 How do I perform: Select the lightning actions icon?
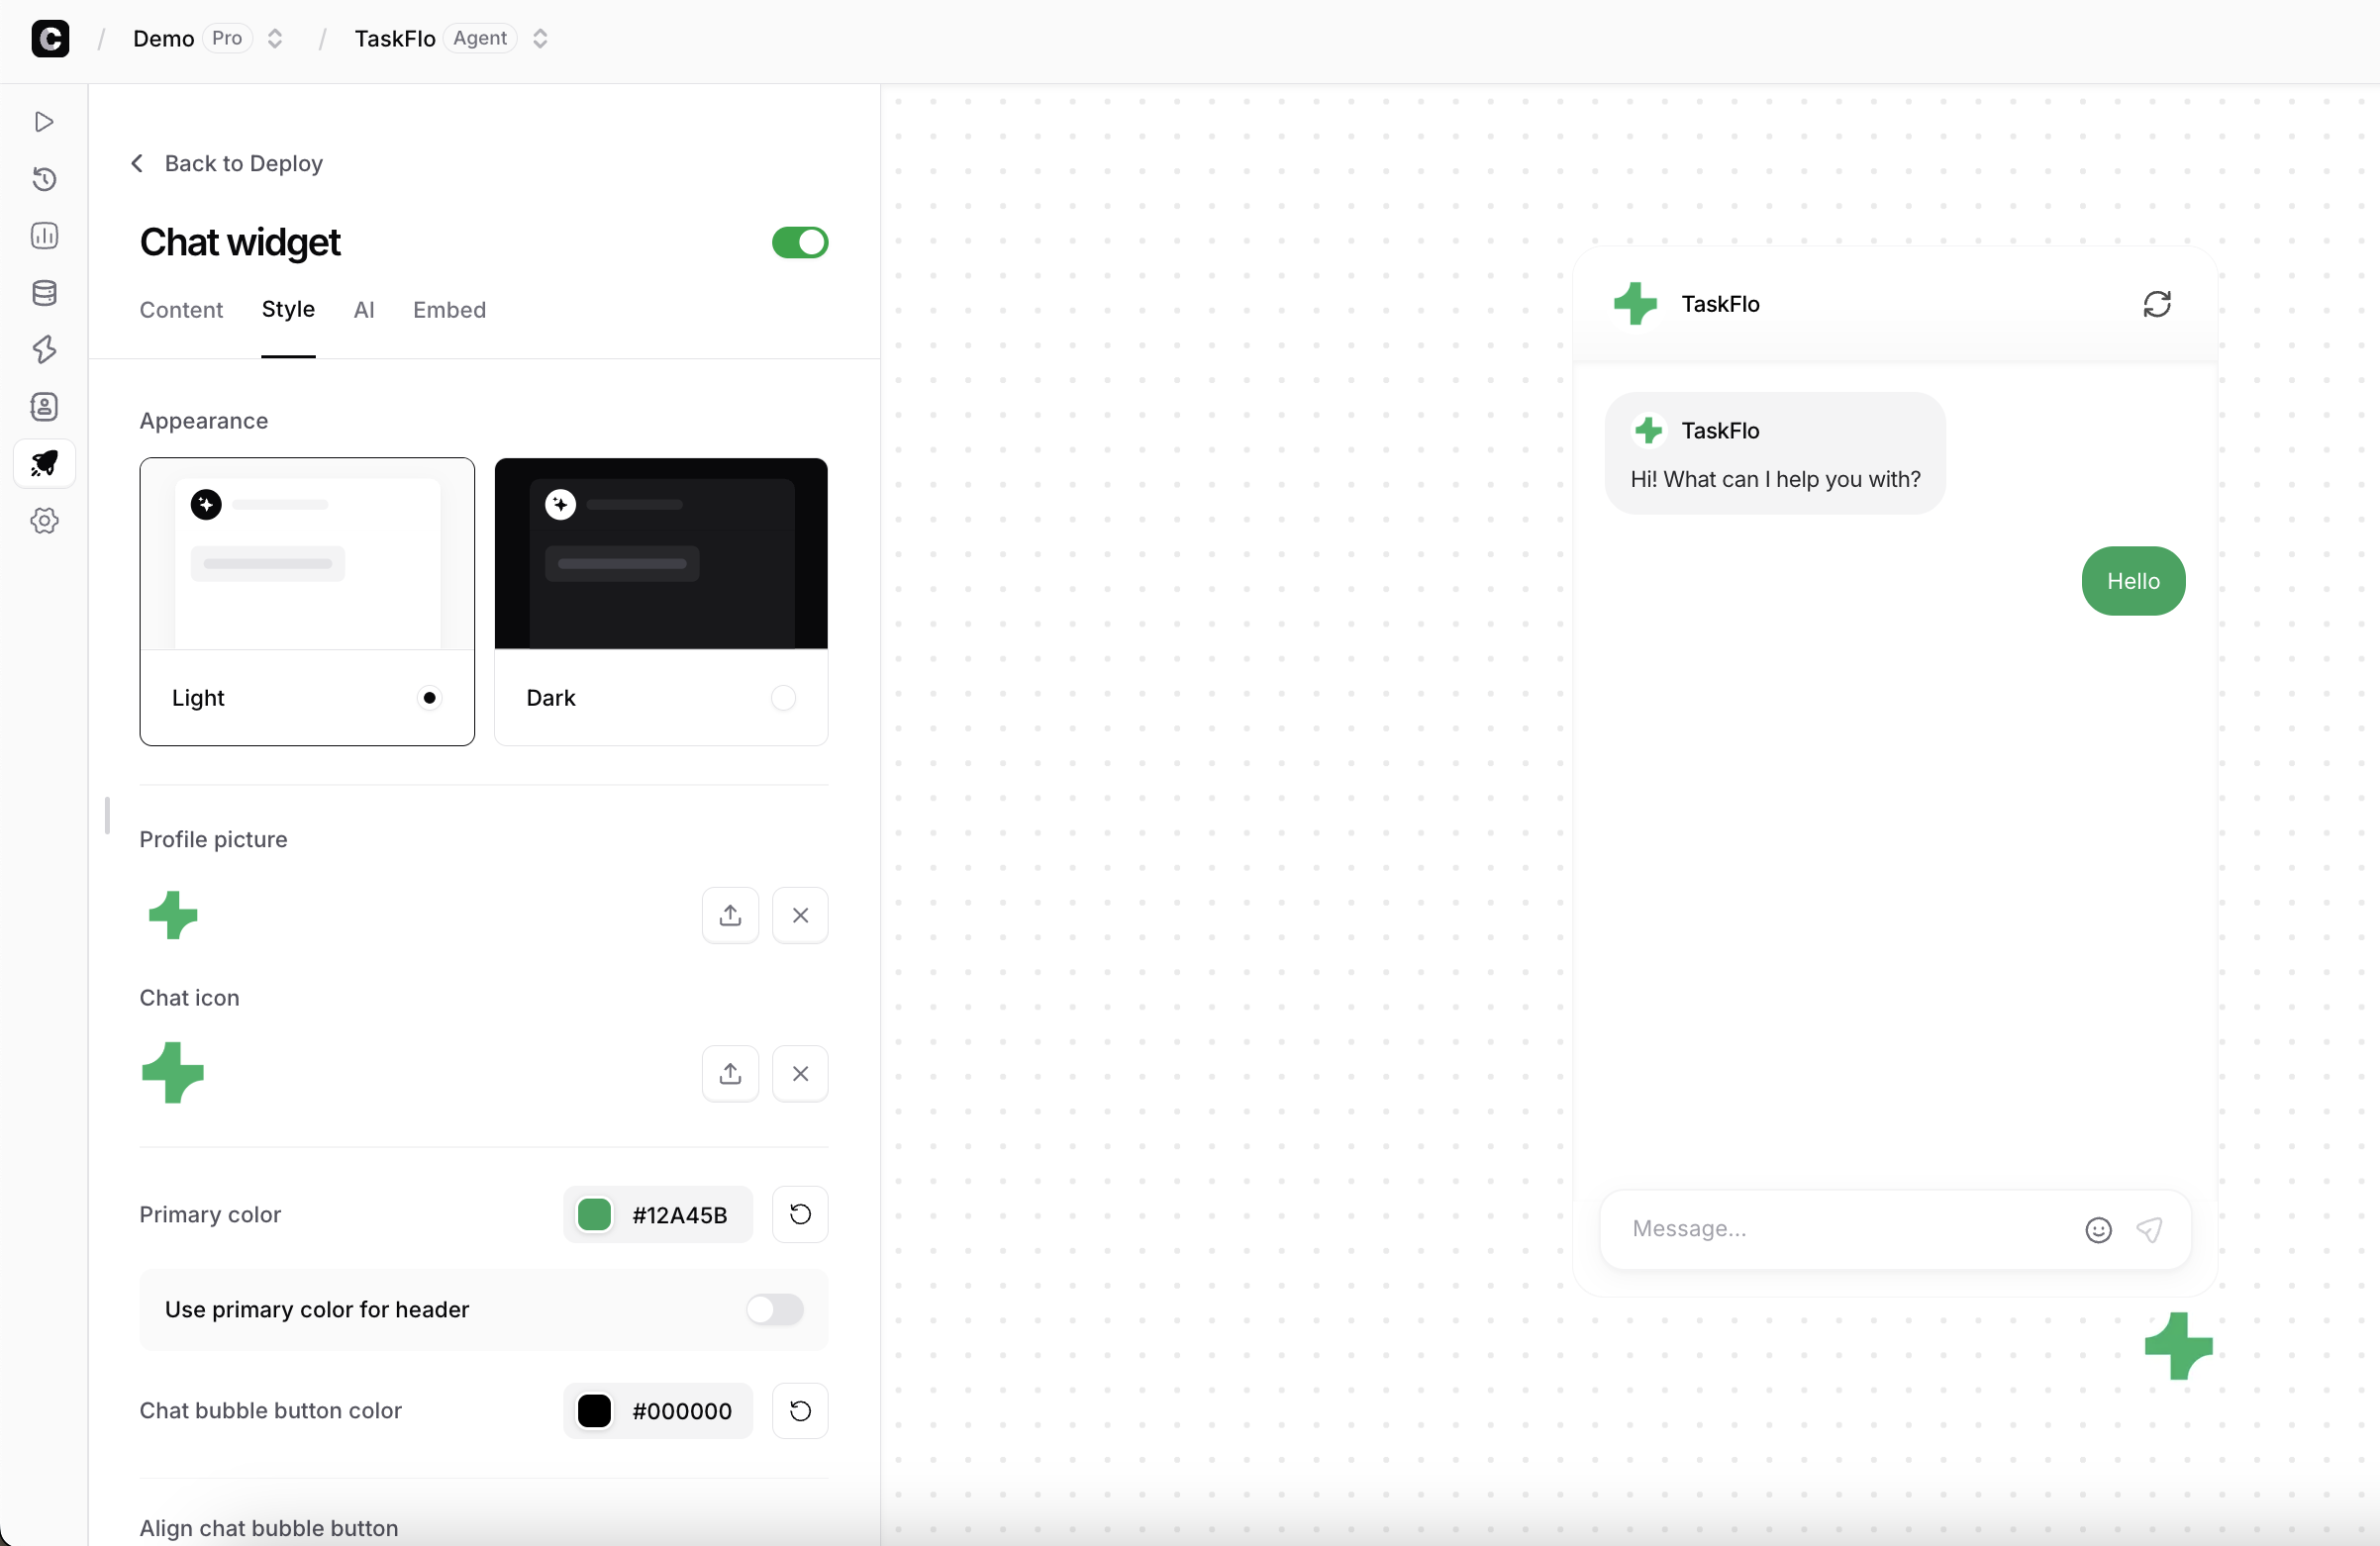(x=44, y=350)
